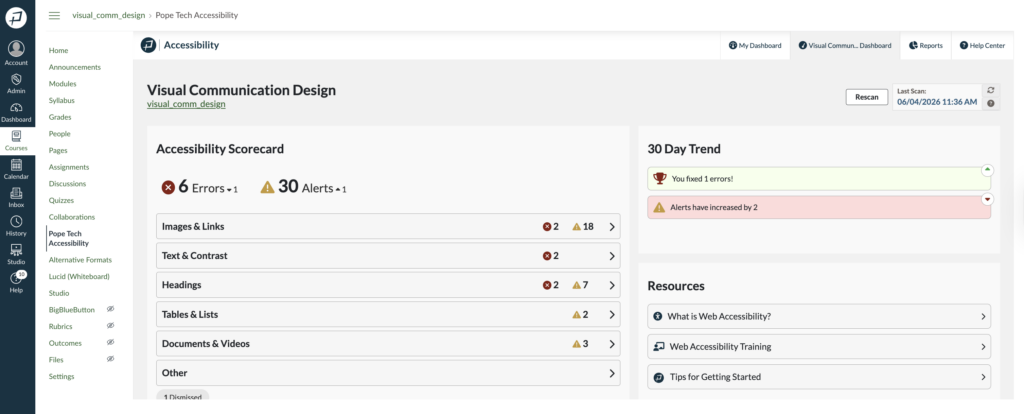Open the History clock icon
The width and height of the screenshot is (1024, 414).
coord(16,222)
